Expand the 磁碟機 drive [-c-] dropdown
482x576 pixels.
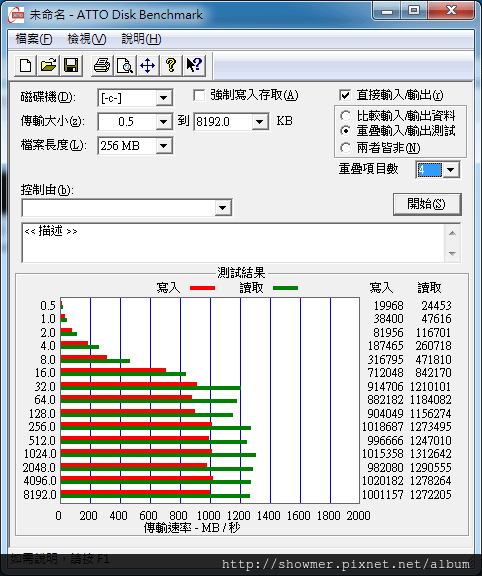(163, 98)
